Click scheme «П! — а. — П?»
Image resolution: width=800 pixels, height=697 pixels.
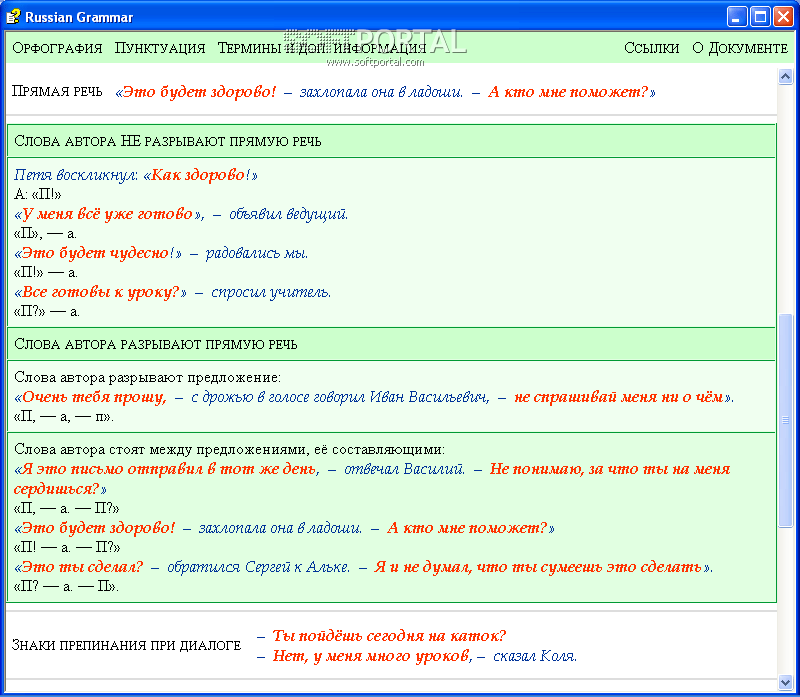point(67,547)
